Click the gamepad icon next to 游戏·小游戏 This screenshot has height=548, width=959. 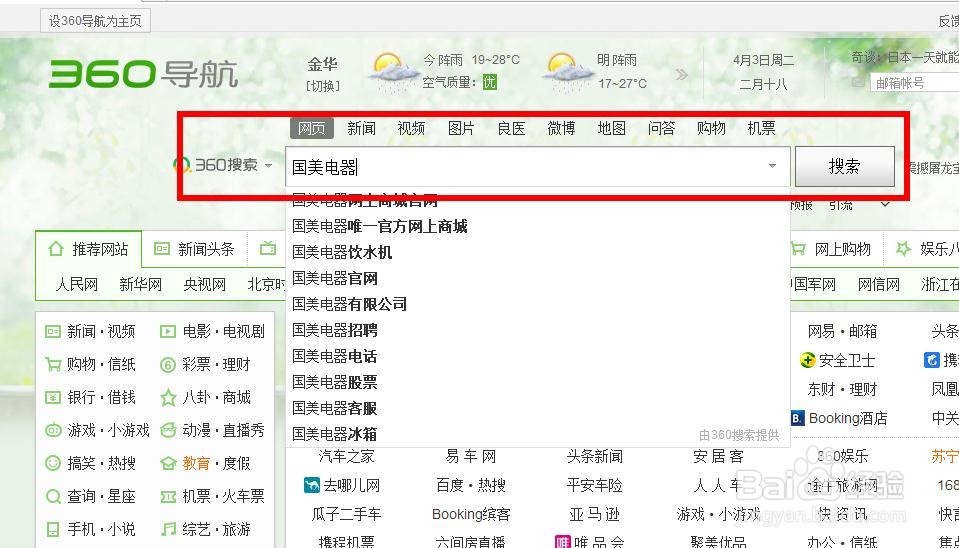pyautogui.click(x=53, y=430)
